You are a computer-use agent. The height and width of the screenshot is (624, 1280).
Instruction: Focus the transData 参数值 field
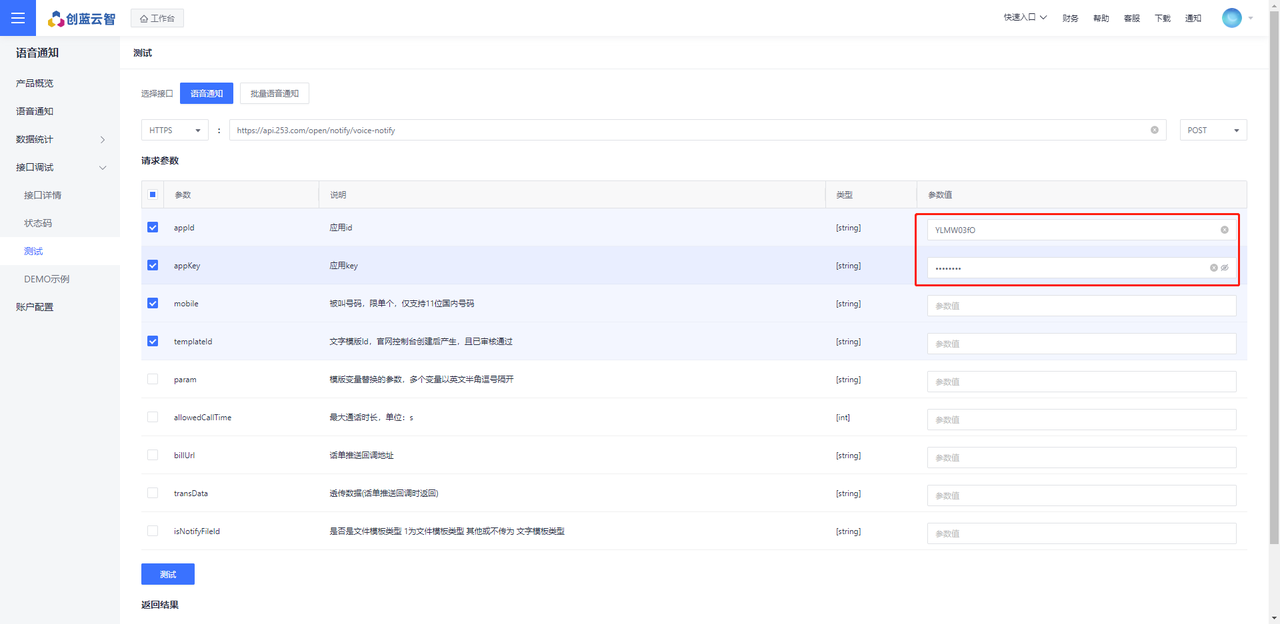[1081, 496]
